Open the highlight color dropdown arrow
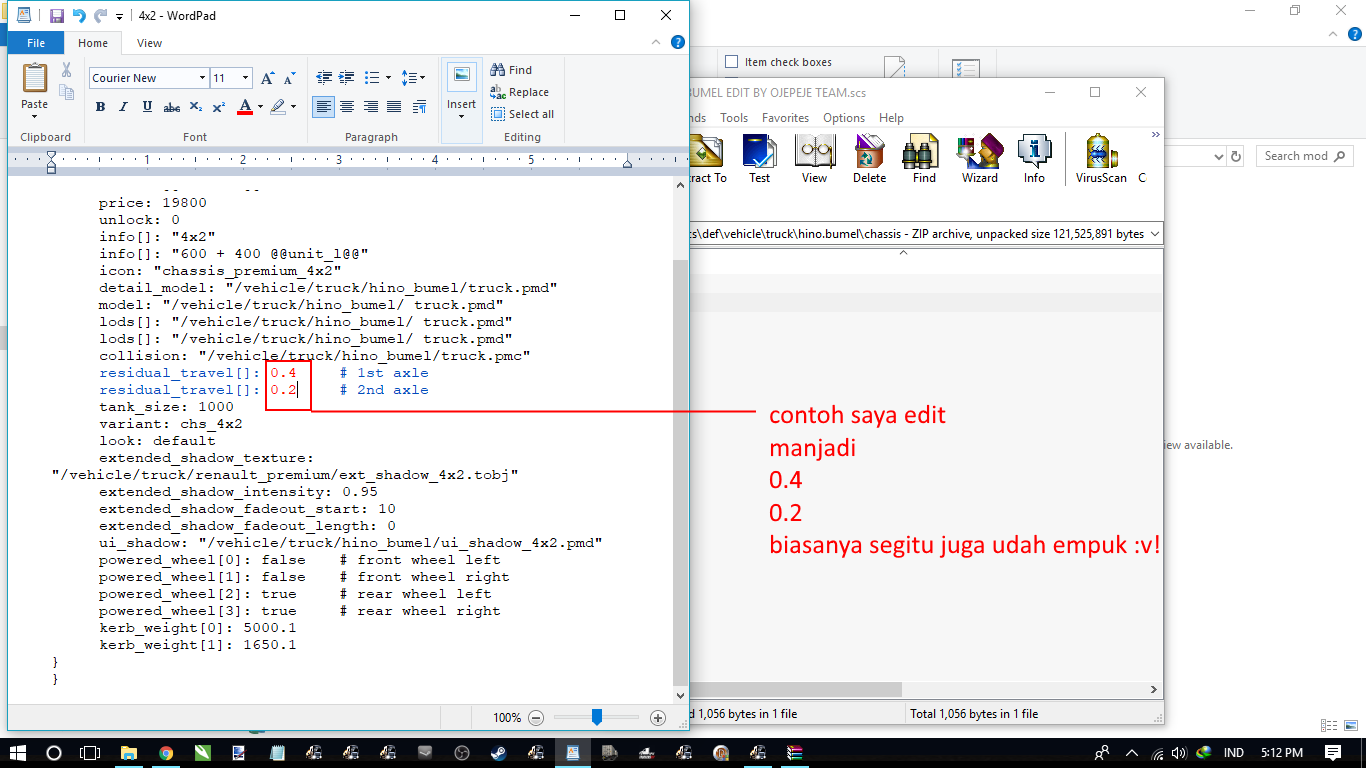This screenshot has height=768, width=1366. click(x=293, y=107)
